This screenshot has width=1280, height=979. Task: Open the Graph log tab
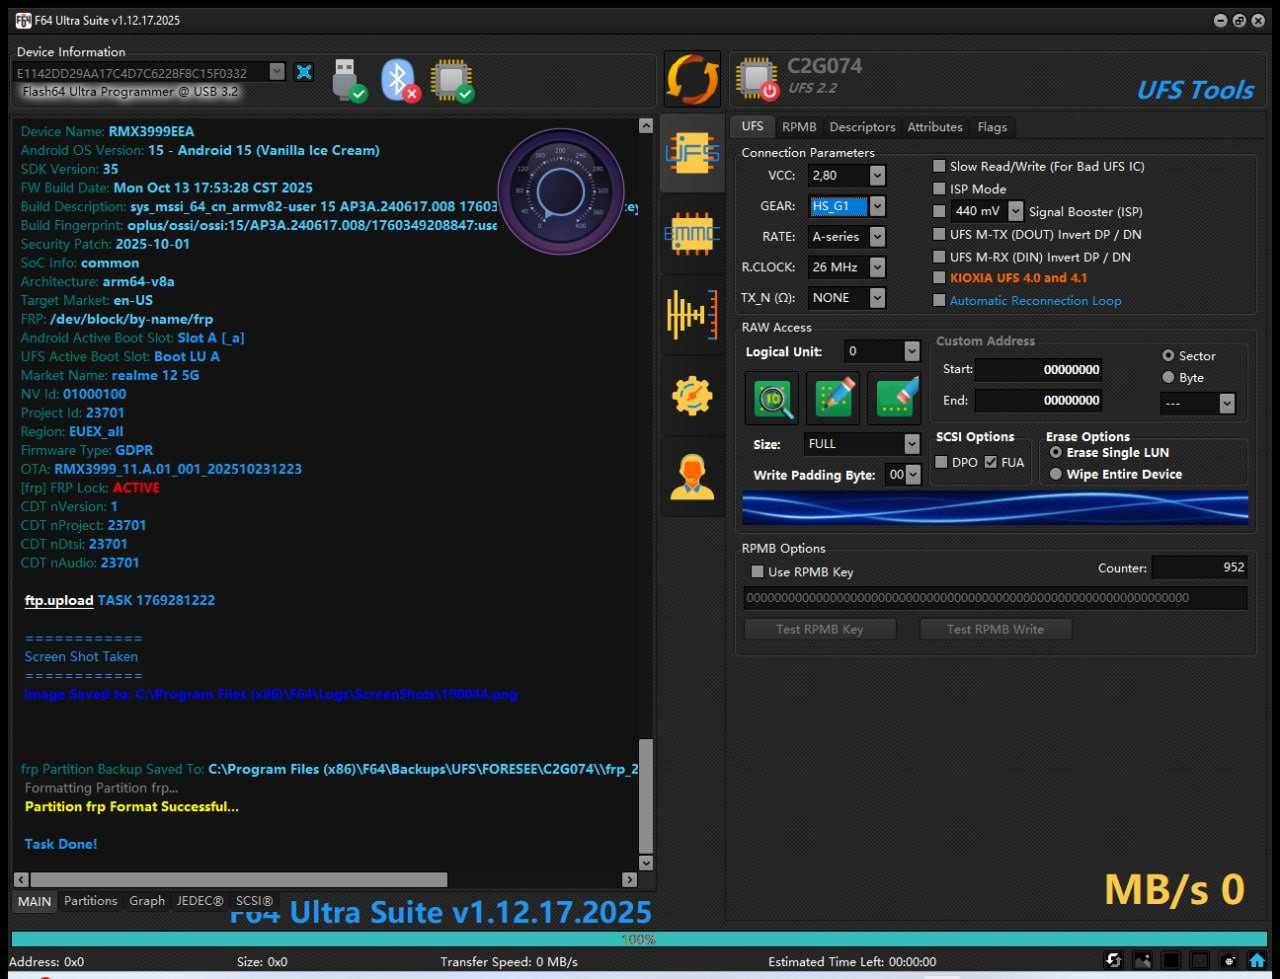pos(147,901)
